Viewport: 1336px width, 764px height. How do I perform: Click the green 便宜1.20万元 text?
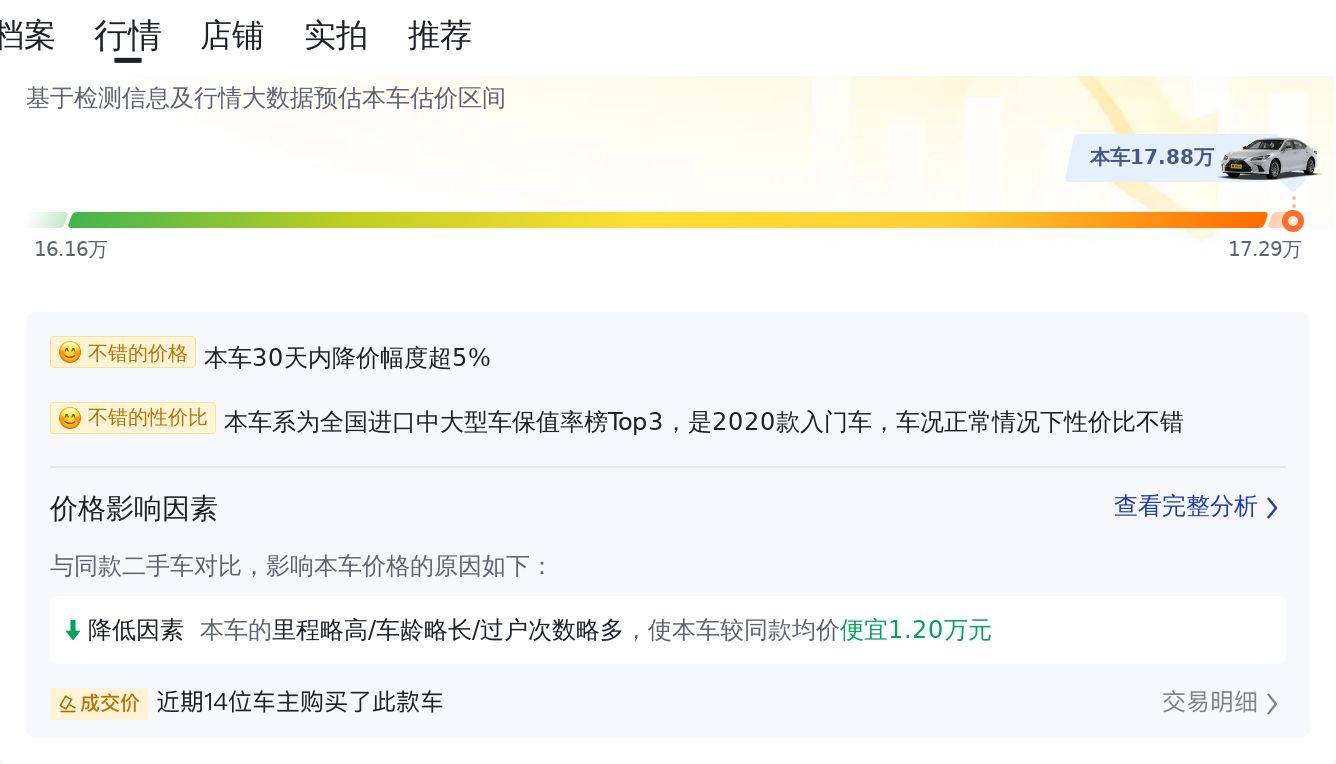[915, 630]
